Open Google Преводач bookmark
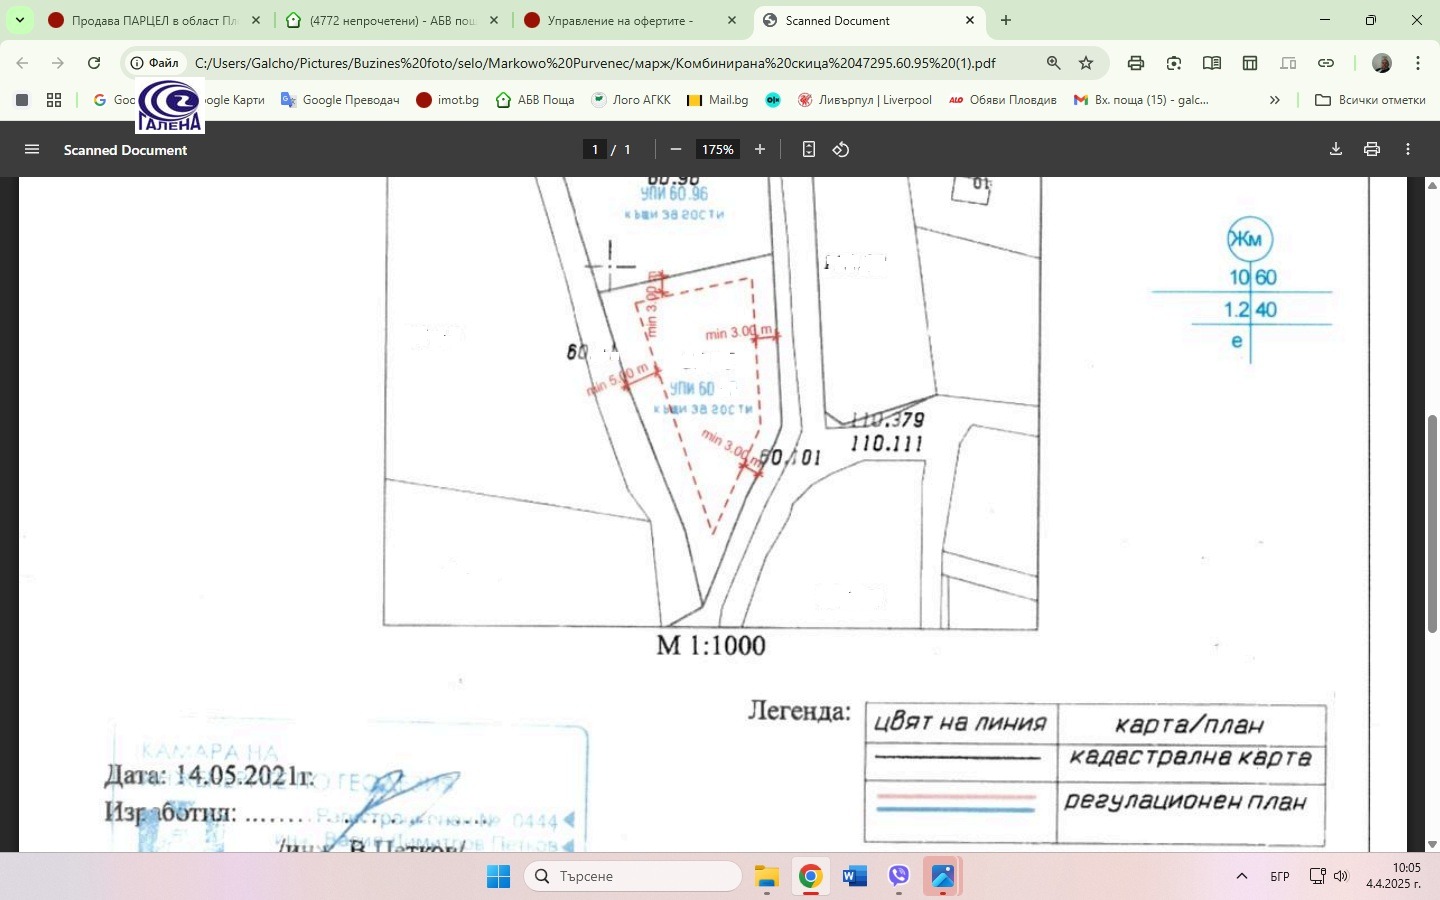The image size is (1440, 900). (x=340, y=100)
